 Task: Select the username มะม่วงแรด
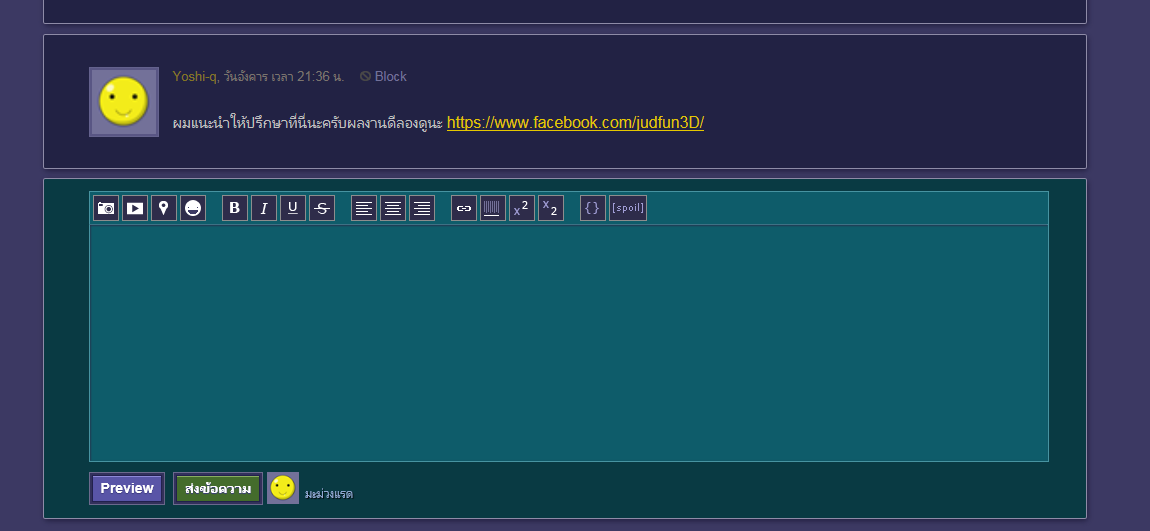329,494
